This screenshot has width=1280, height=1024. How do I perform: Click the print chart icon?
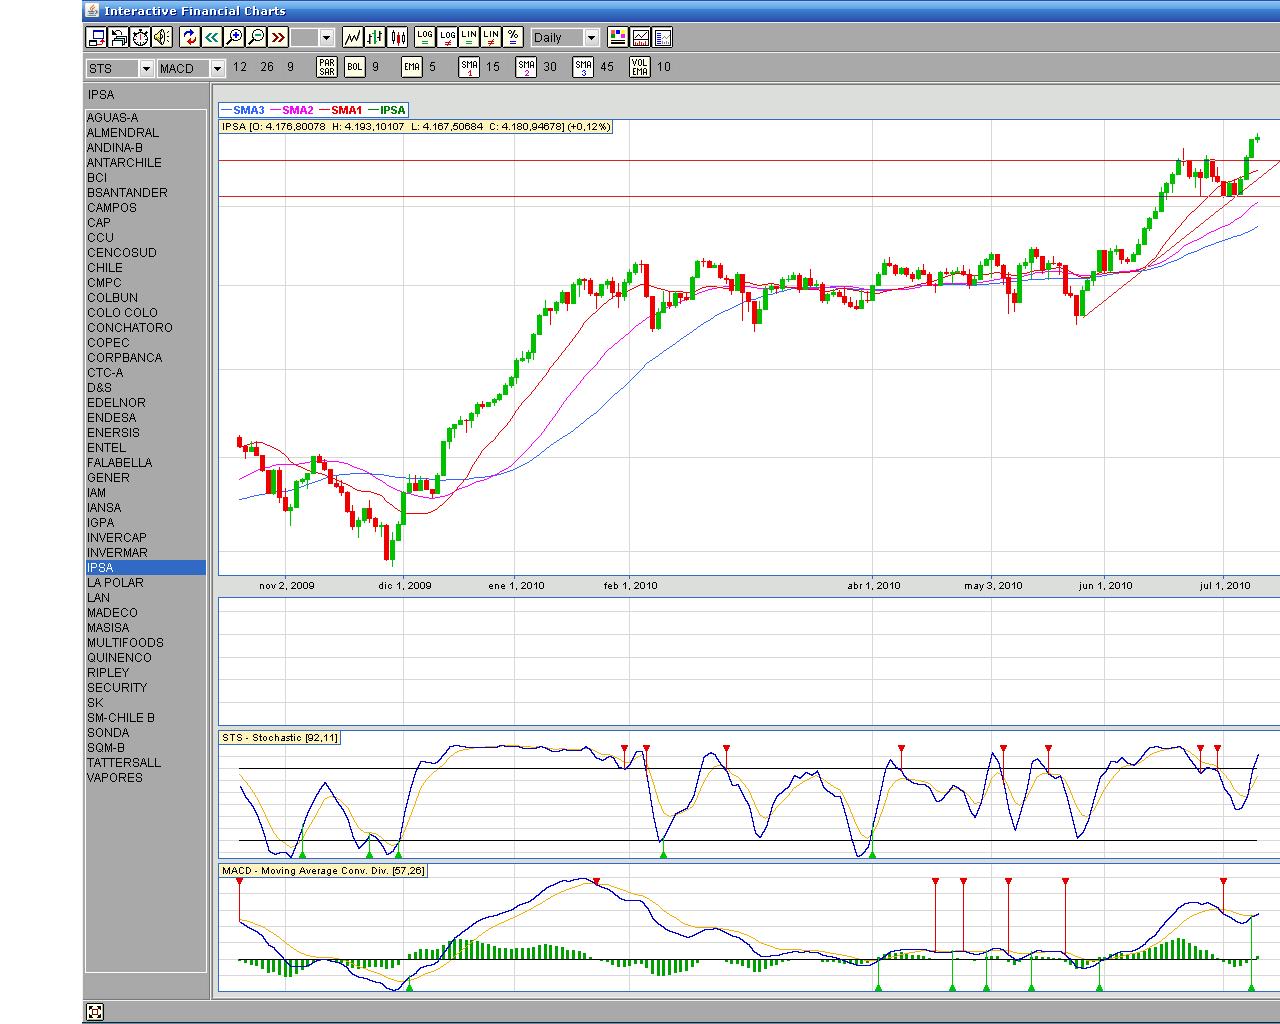(119, 37)
